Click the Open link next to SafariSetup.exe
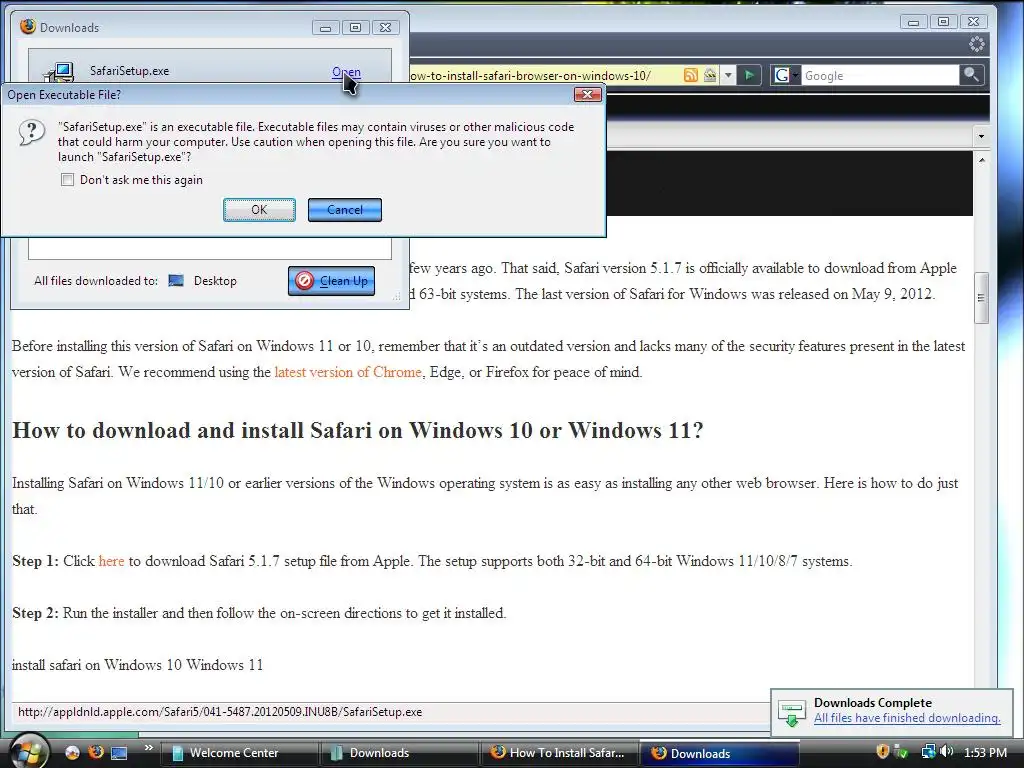 click(x=346, y=72)
